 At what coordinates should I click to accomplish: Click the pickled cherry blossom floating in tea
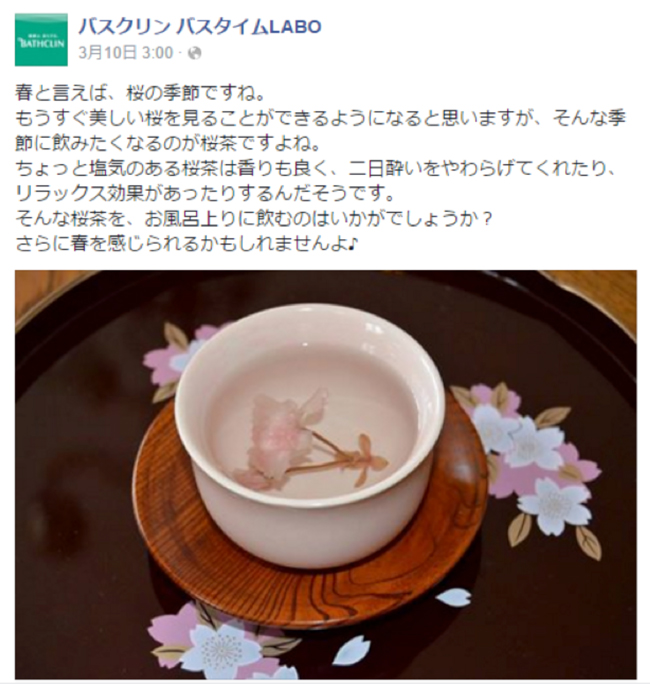click(x=305, y=441)
